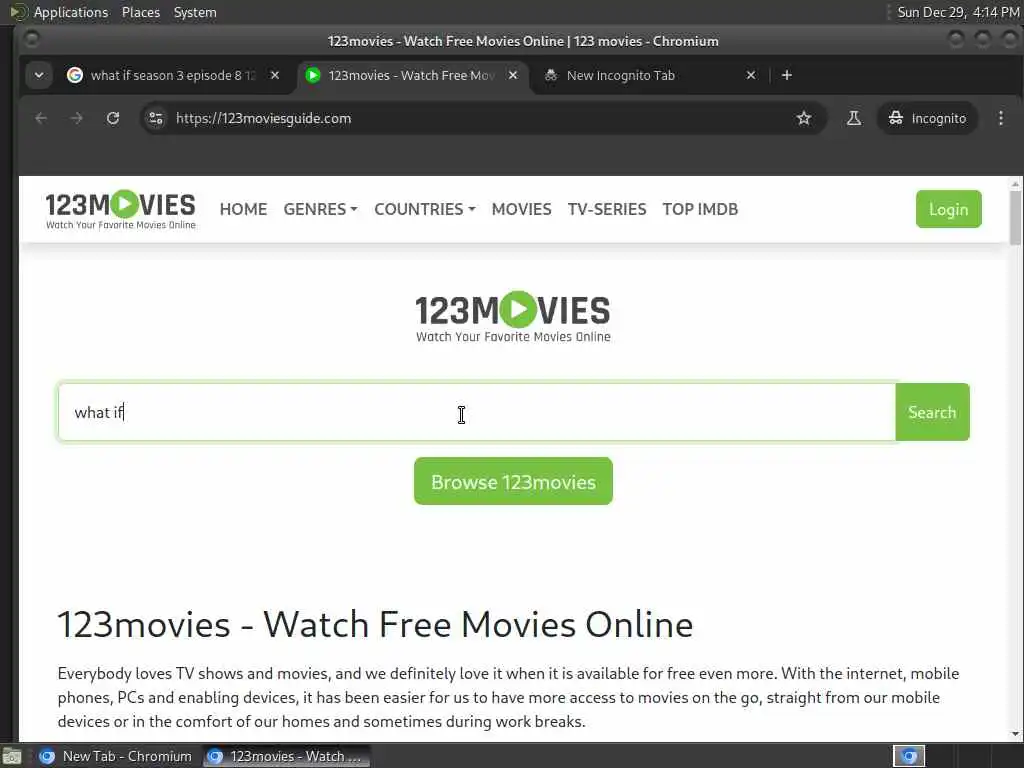Image resolution: width=1024 pixels, height=768 pixels.
Task: Open the MOVIES navigation link
Action: coord(522,209)
